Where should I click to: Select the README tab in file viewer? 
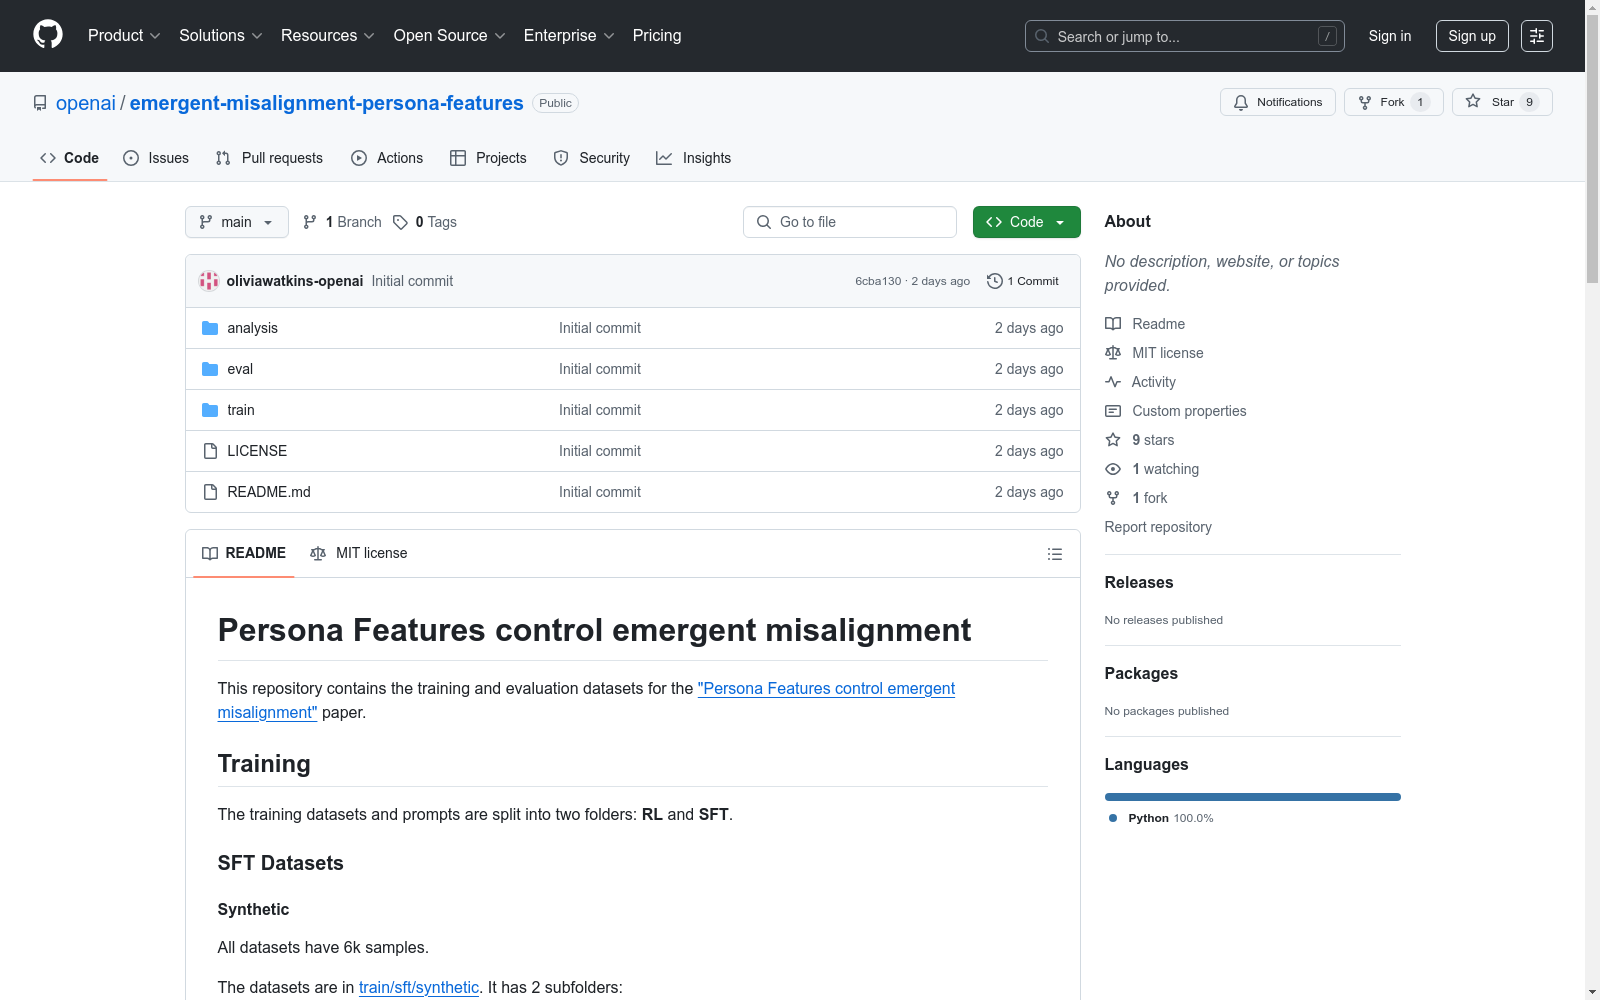pos(244,553)
